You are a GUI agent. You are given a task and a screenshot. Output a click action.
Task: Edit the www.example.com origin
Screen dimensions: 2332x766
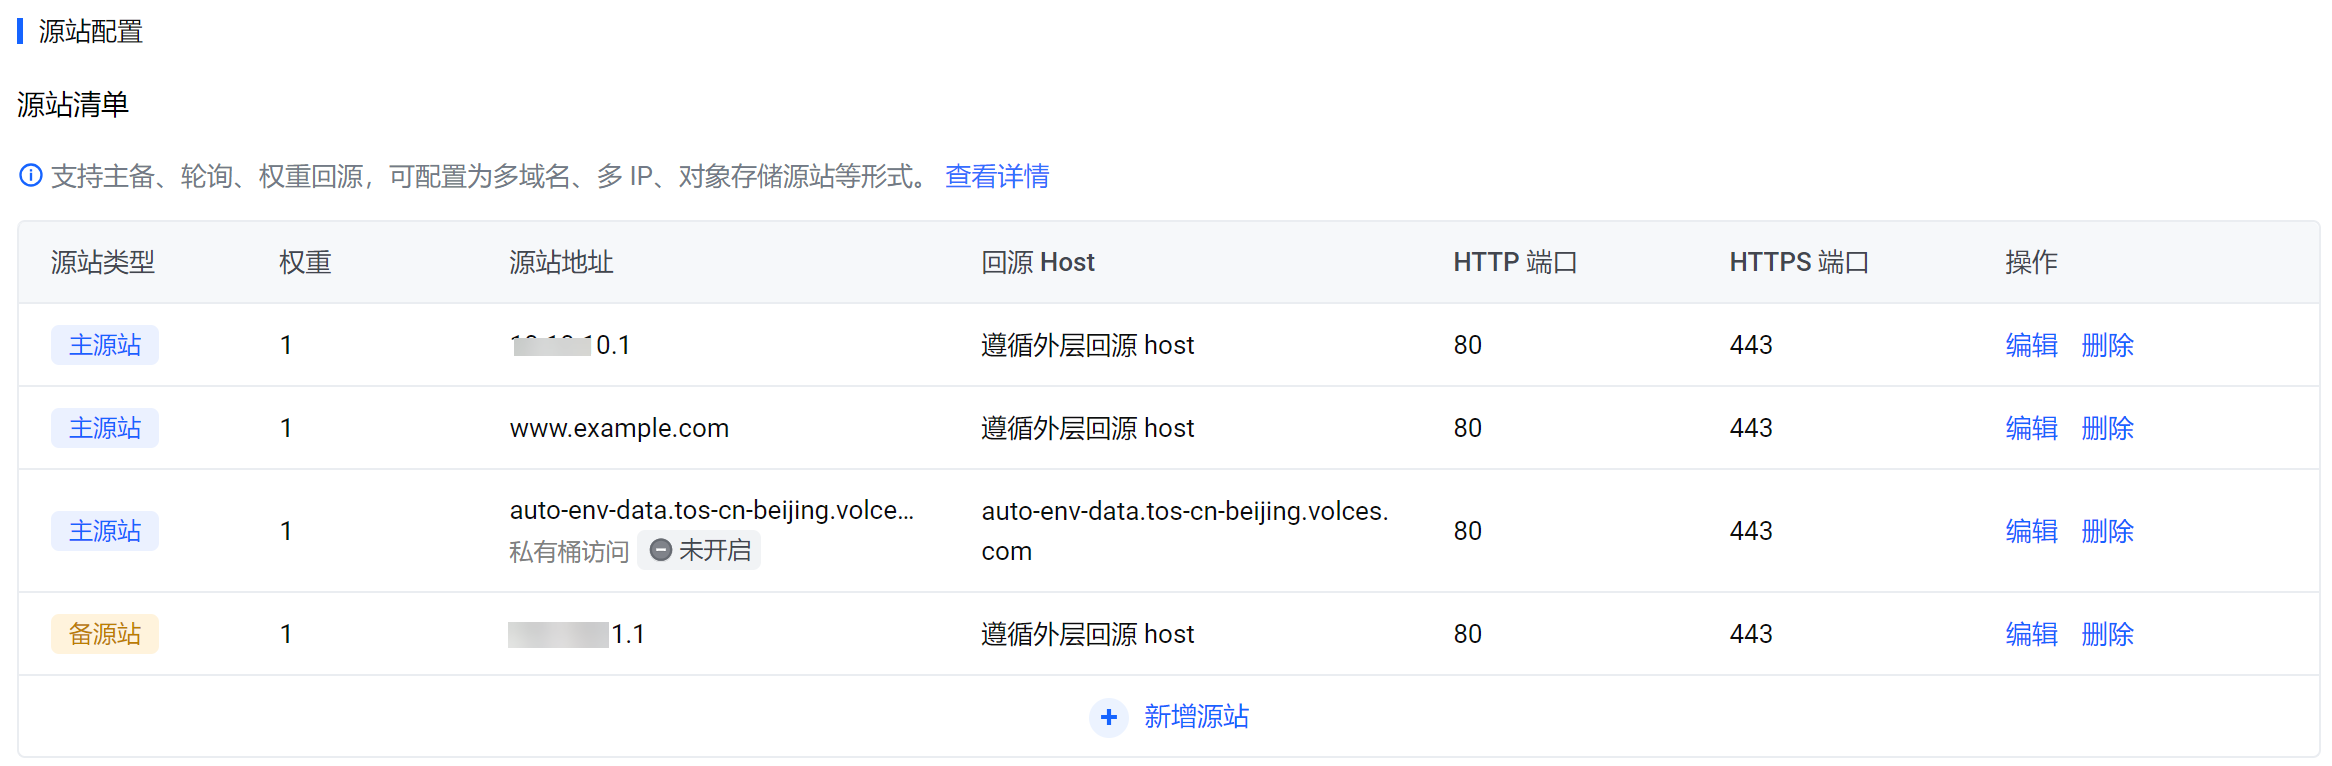click(x=2031, y=428)
